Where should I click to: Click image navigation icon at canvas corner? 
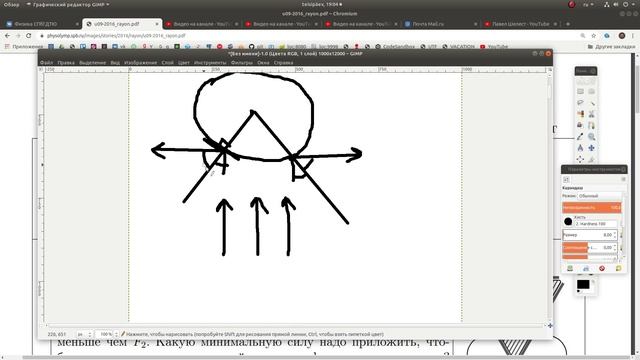tap(550, 325)
